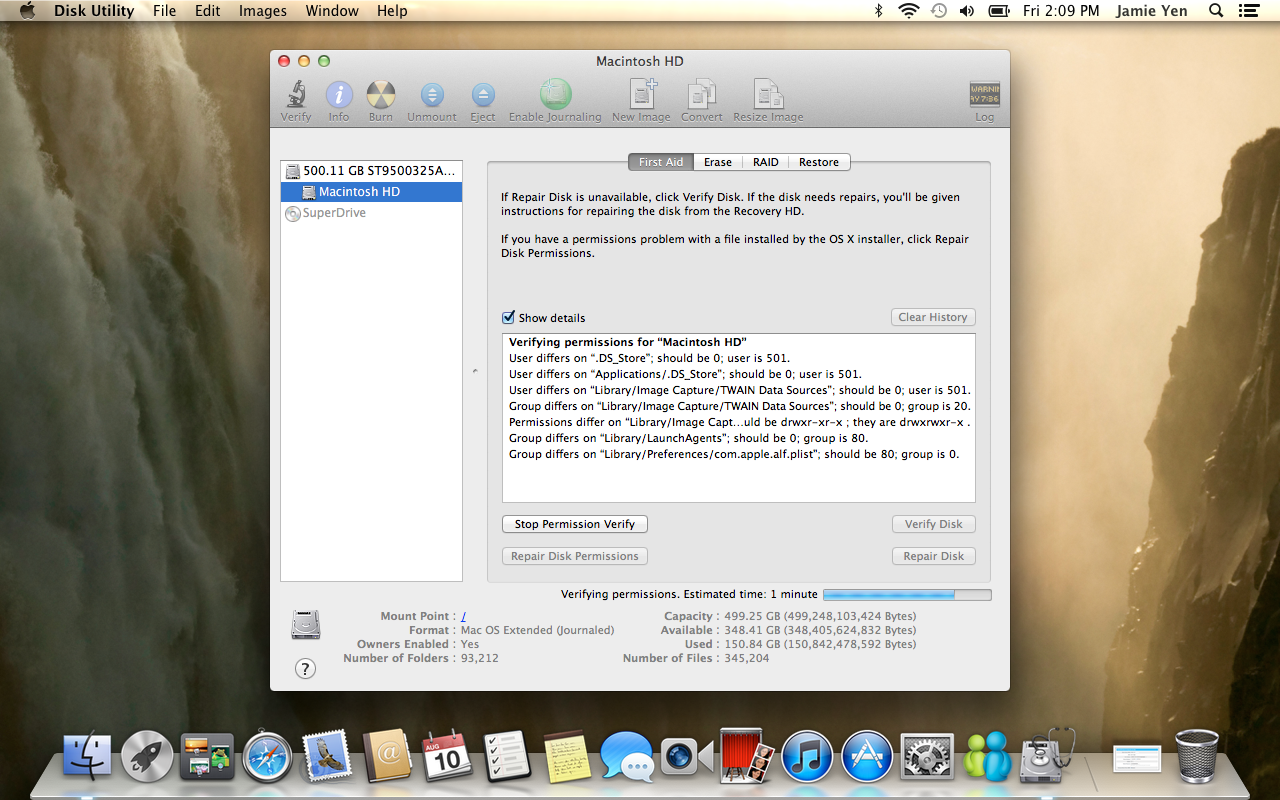The width and height of the screenshot is (1280, 800).
Task: Open the Trash in the Dock
Action: point(1196,756)
